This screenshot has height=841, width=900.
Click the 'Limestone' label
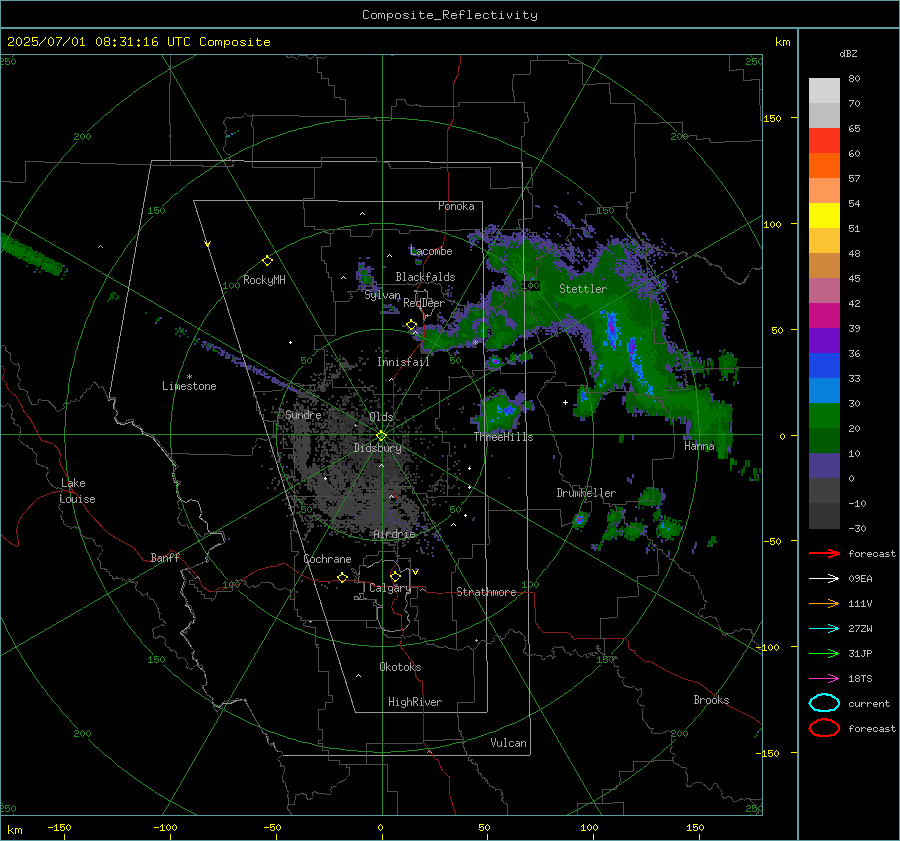pos(189,386)
